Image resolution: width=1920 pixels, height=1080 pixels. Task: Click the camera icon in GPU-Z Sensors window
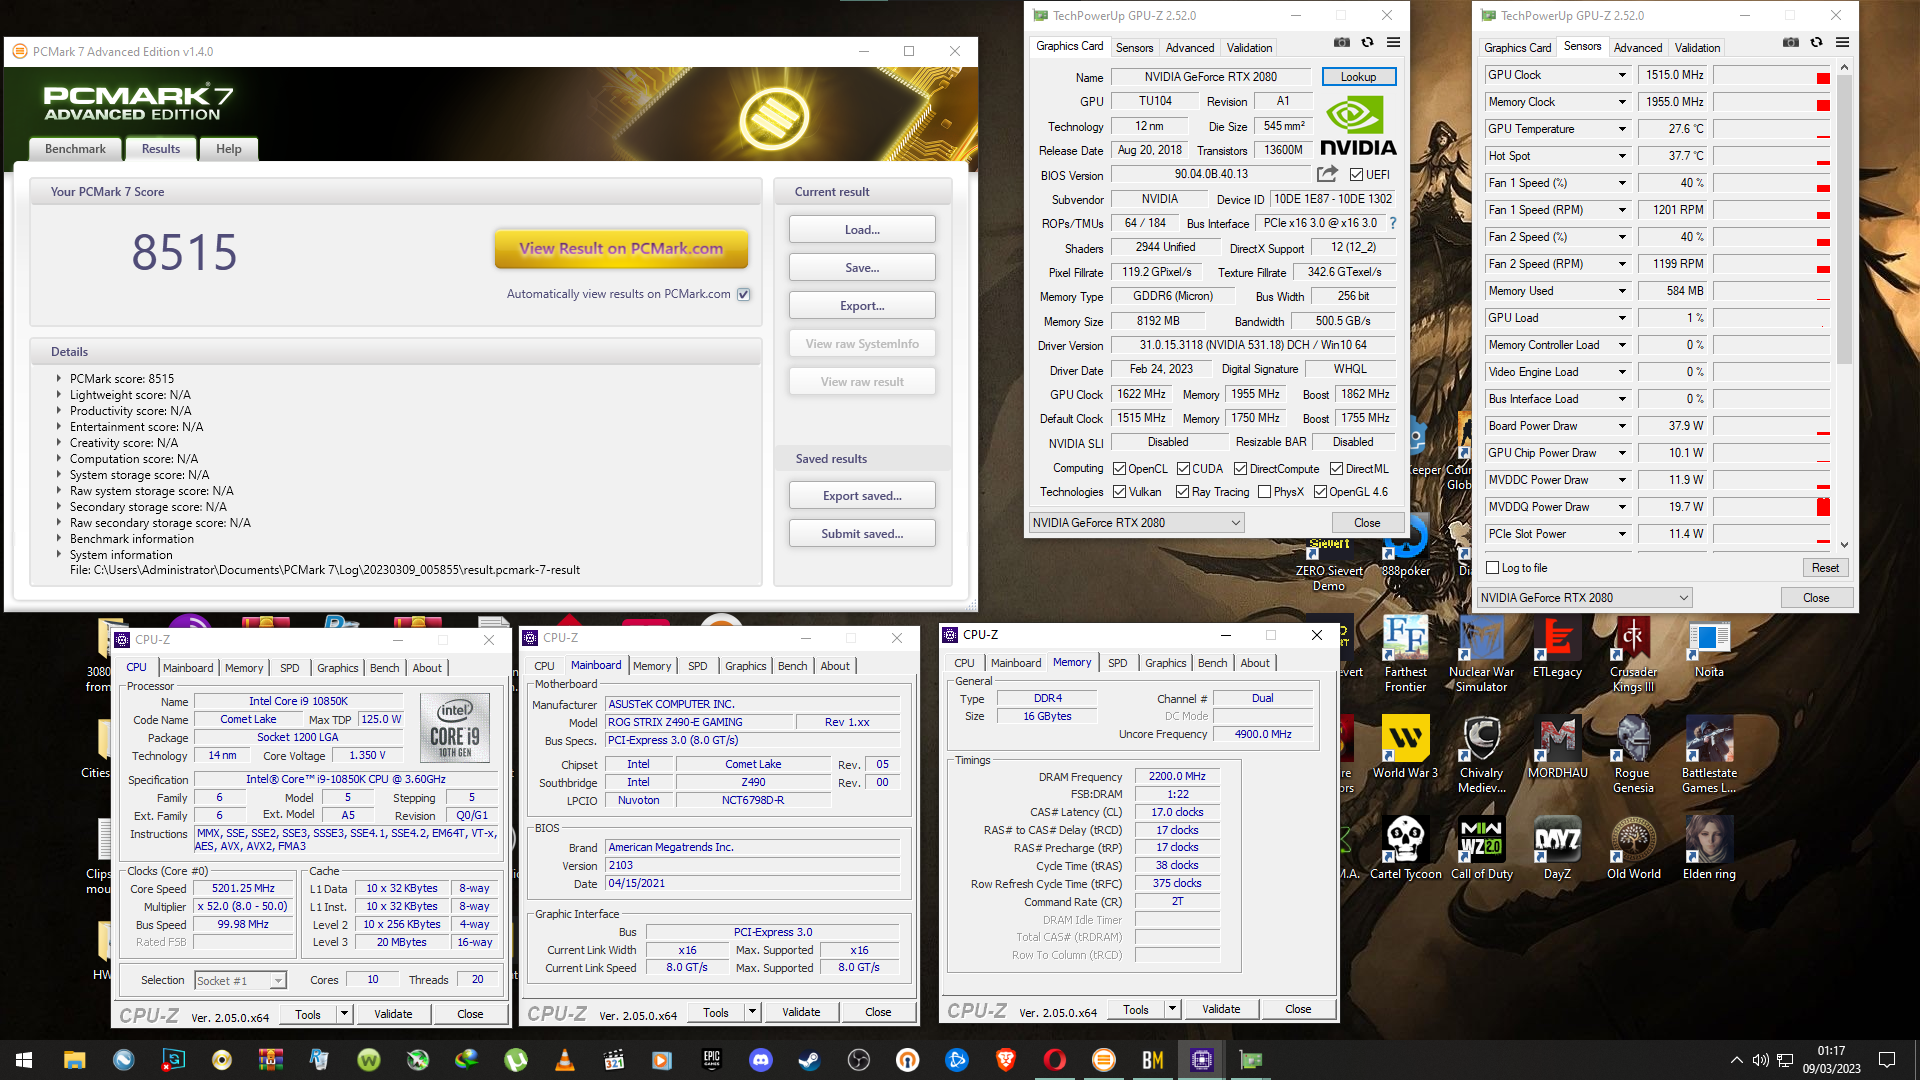[1791, 43]
